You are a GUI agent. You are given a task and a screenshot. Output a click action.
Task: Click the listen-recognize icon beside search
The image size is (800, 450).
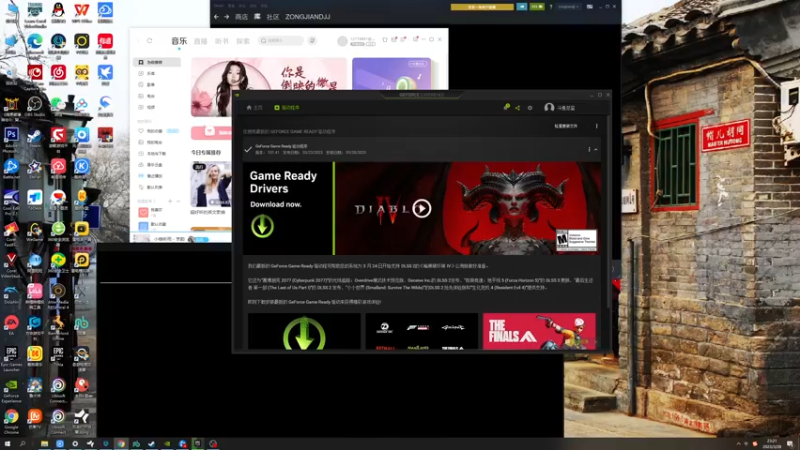click(x=312, y=41)
